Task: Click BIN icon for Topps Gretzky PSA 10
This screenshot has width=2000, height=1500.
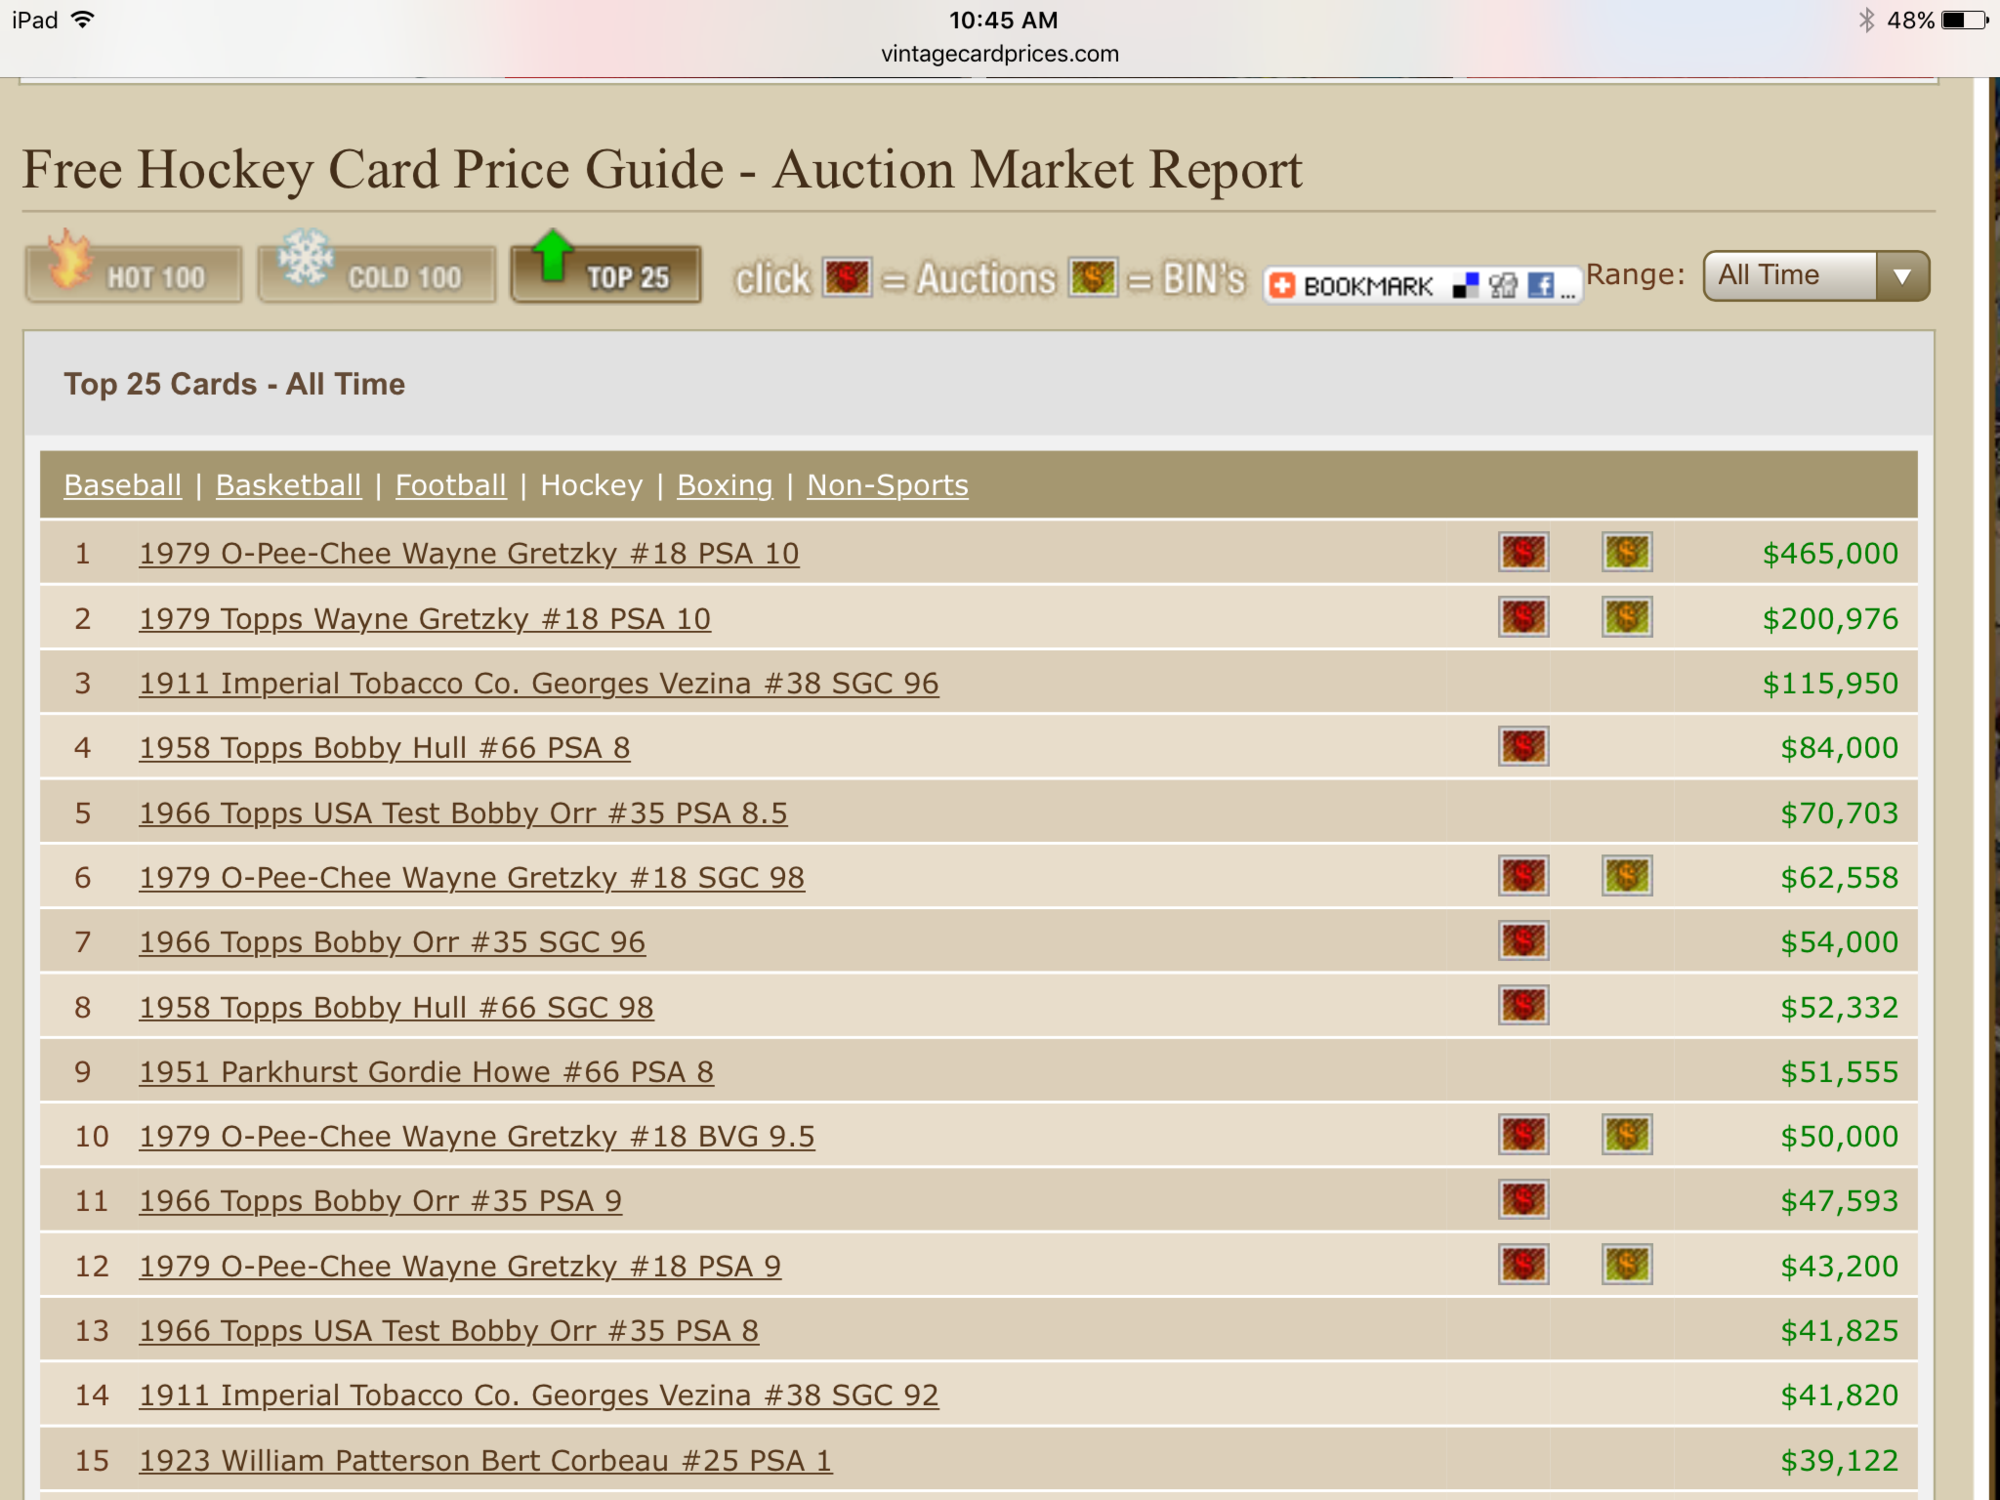Action: [1626, 617]
